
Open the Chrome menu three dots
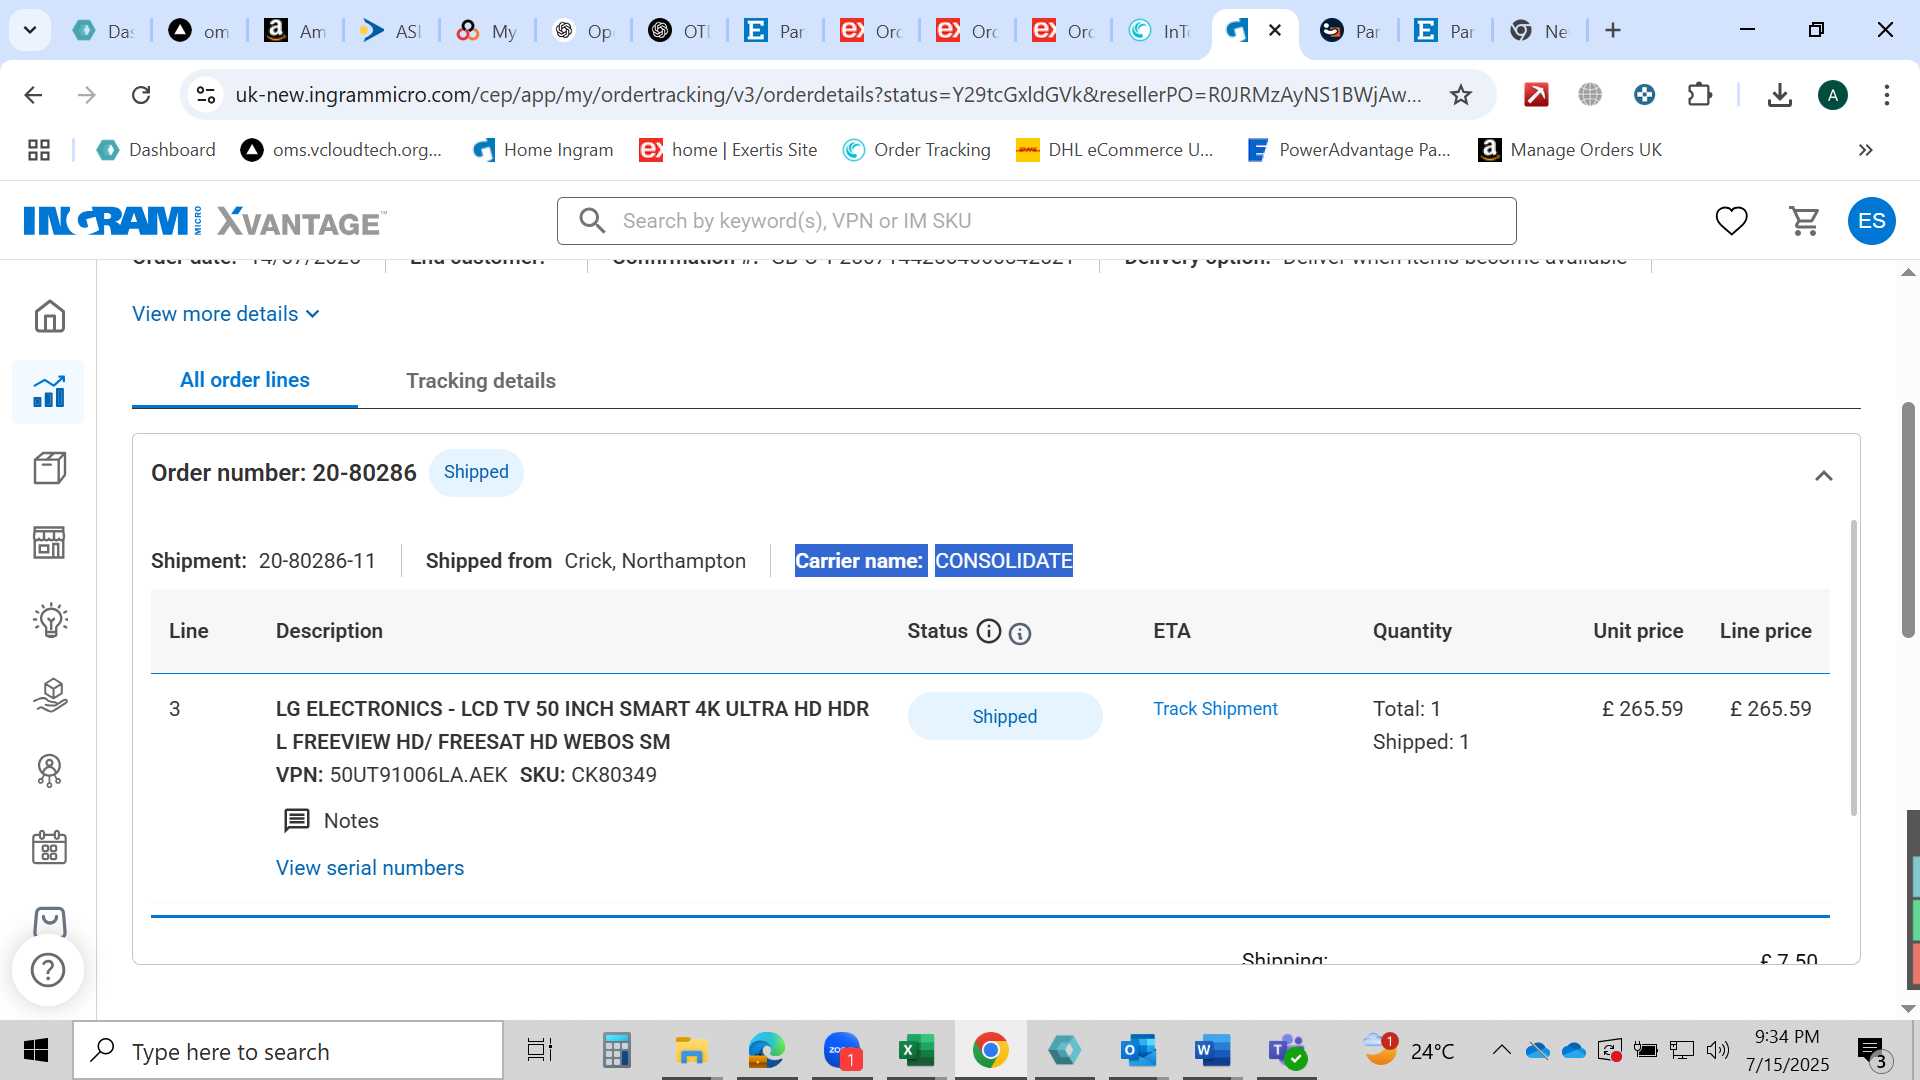click(1886, 95)
